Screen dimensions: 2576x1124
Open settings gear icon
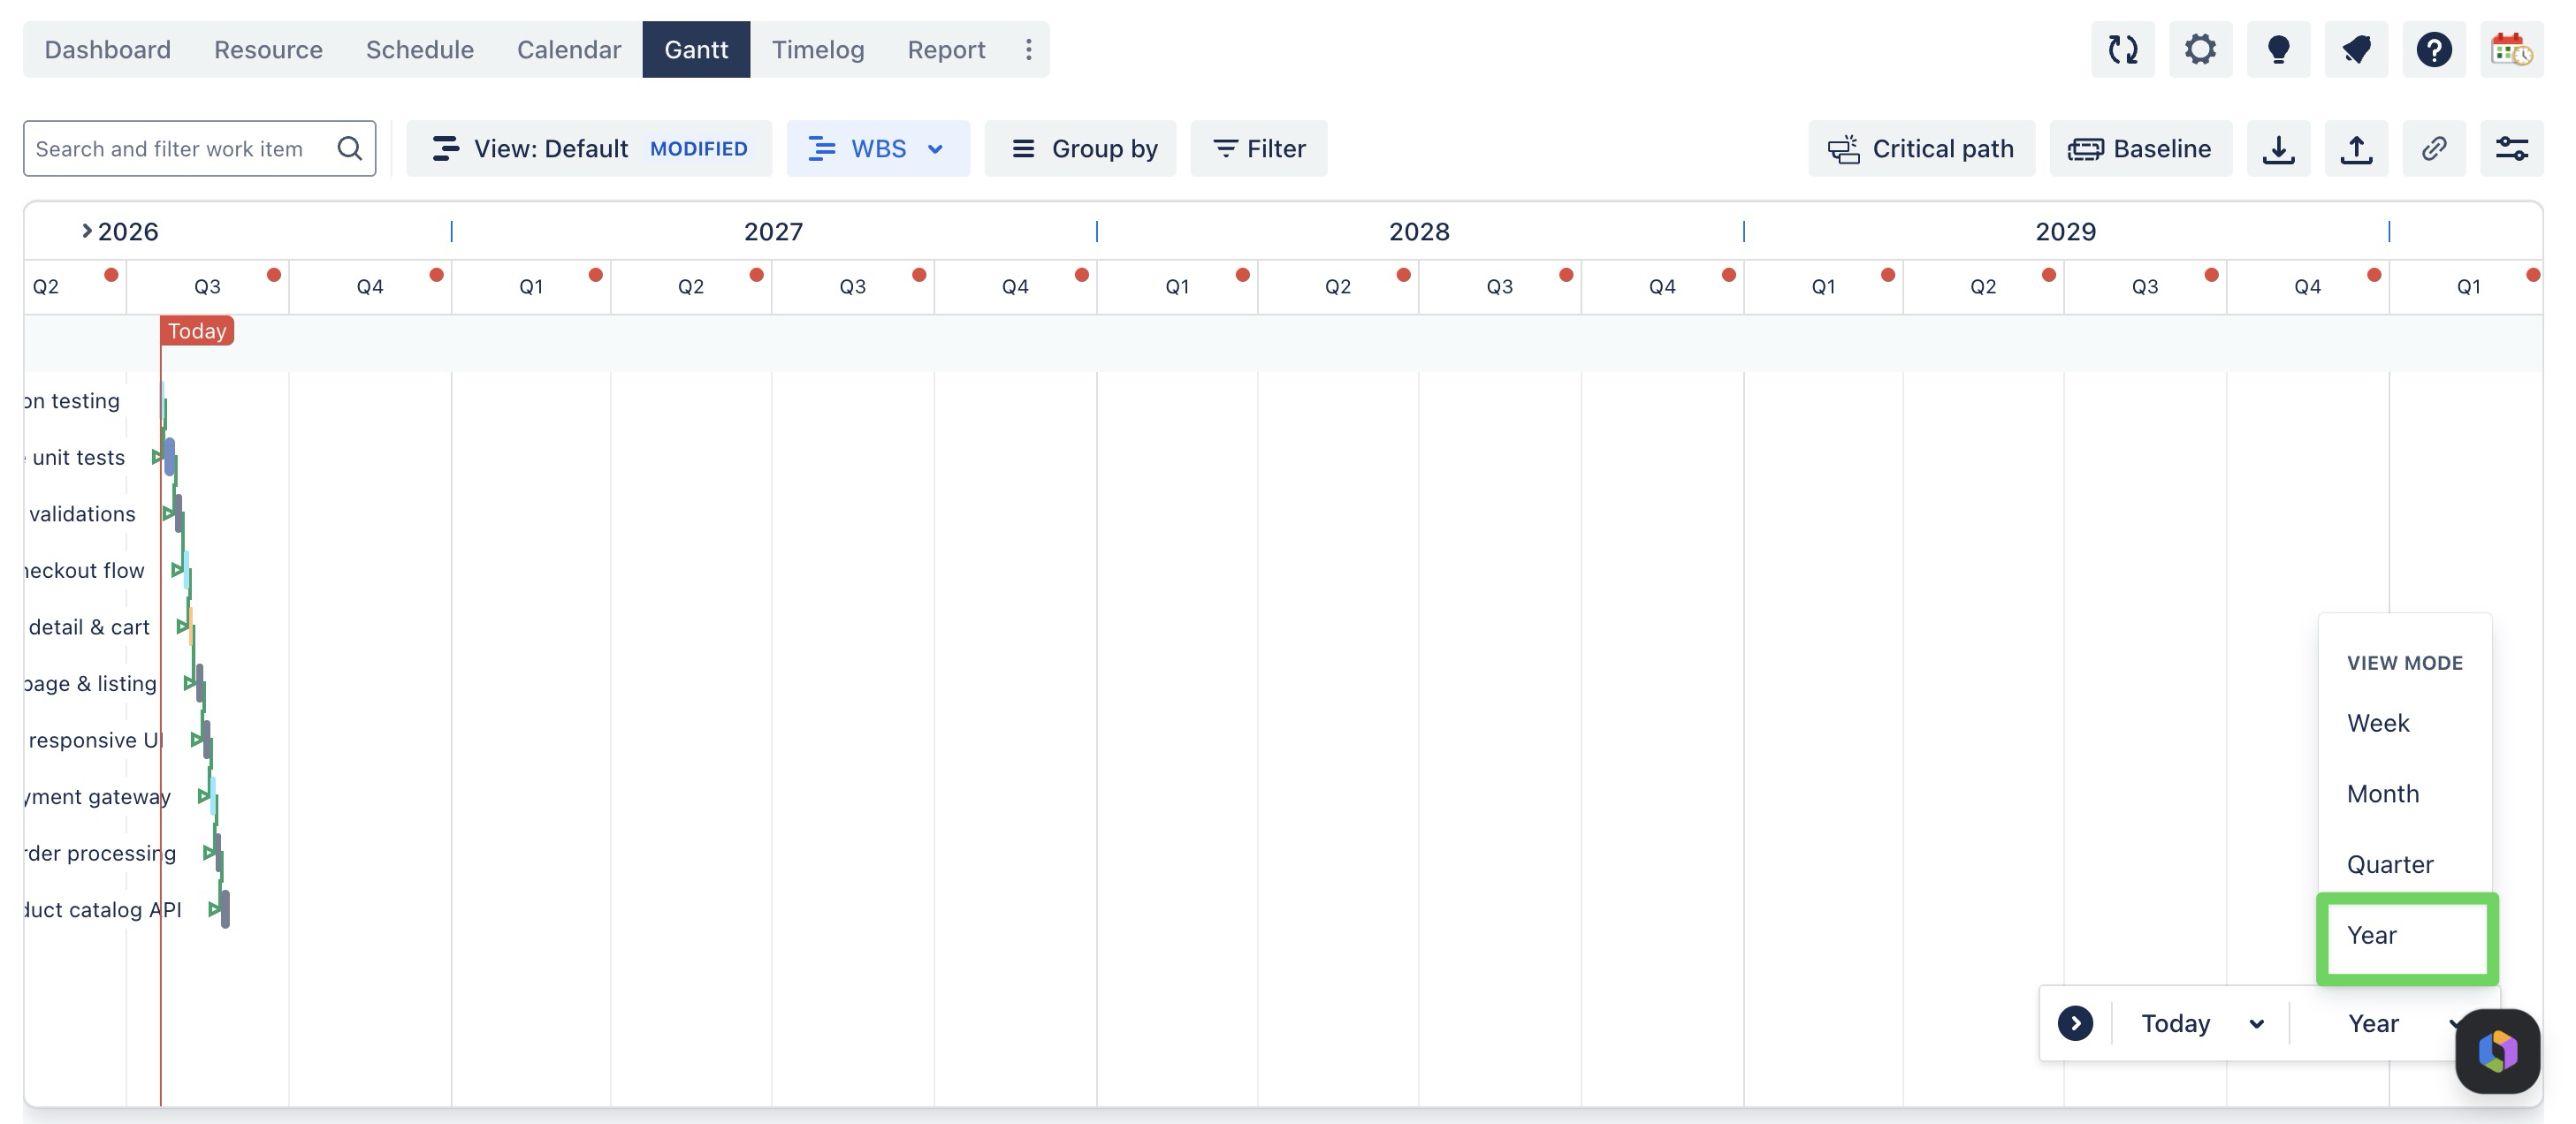(x=2200, y=49)
